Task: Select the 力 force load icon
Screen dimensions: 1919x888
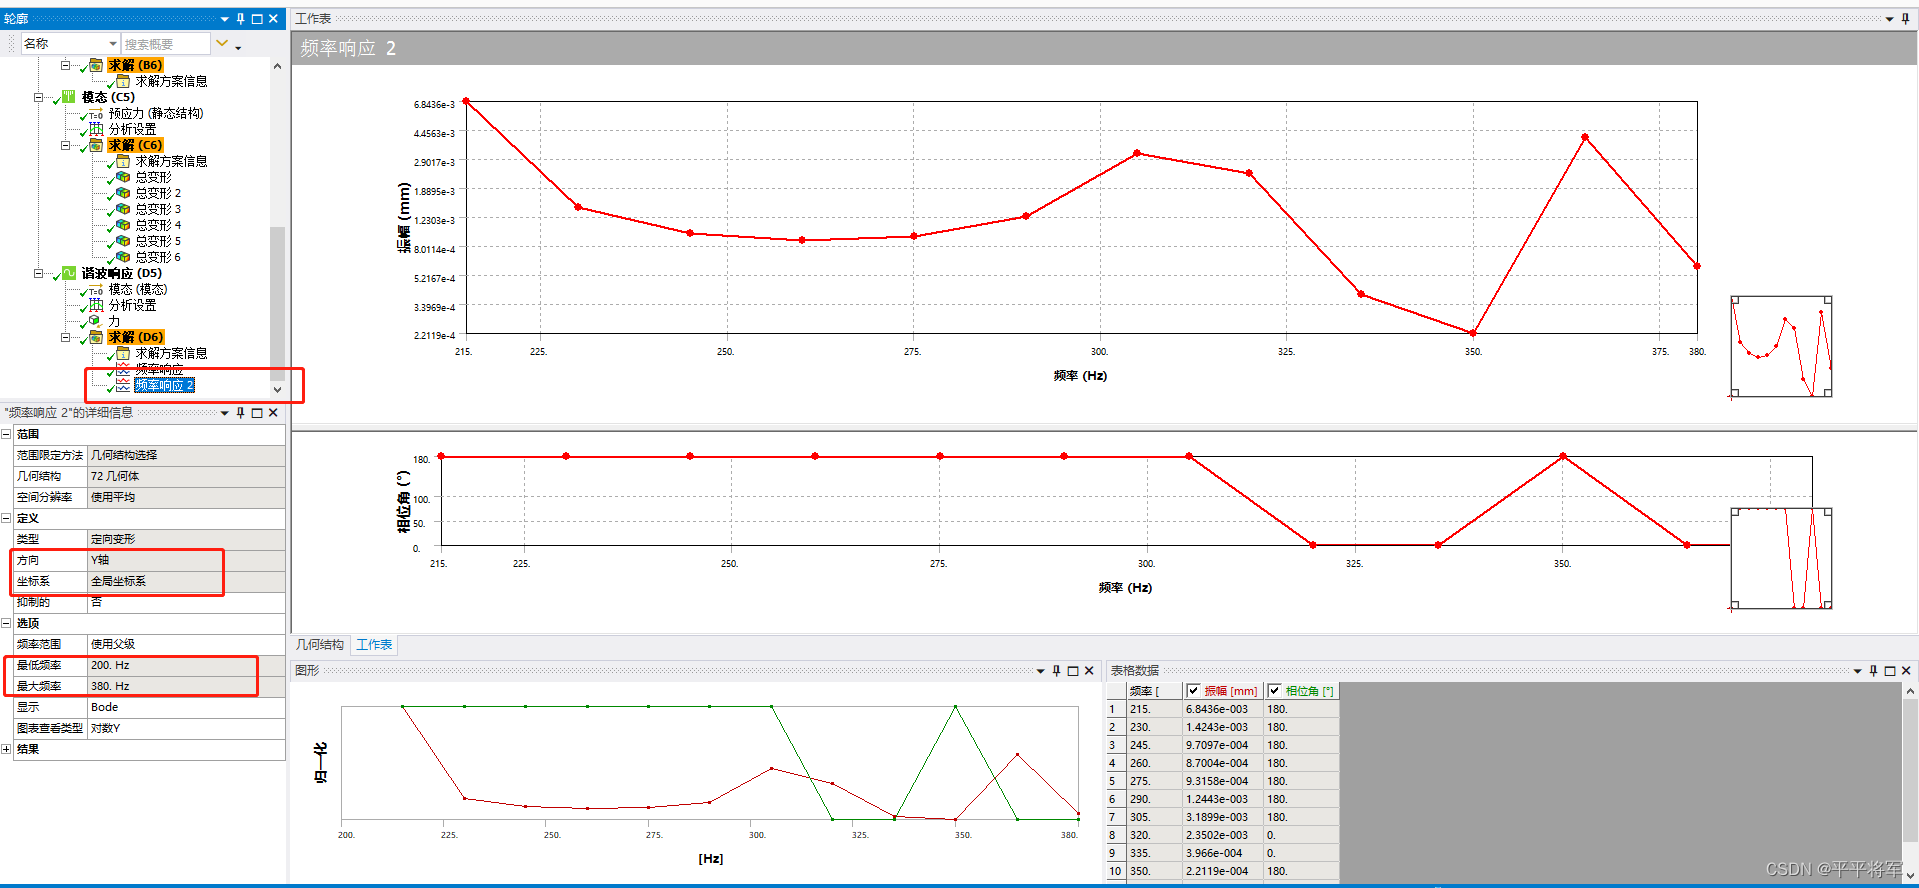Action: click(x=95, y=321)
